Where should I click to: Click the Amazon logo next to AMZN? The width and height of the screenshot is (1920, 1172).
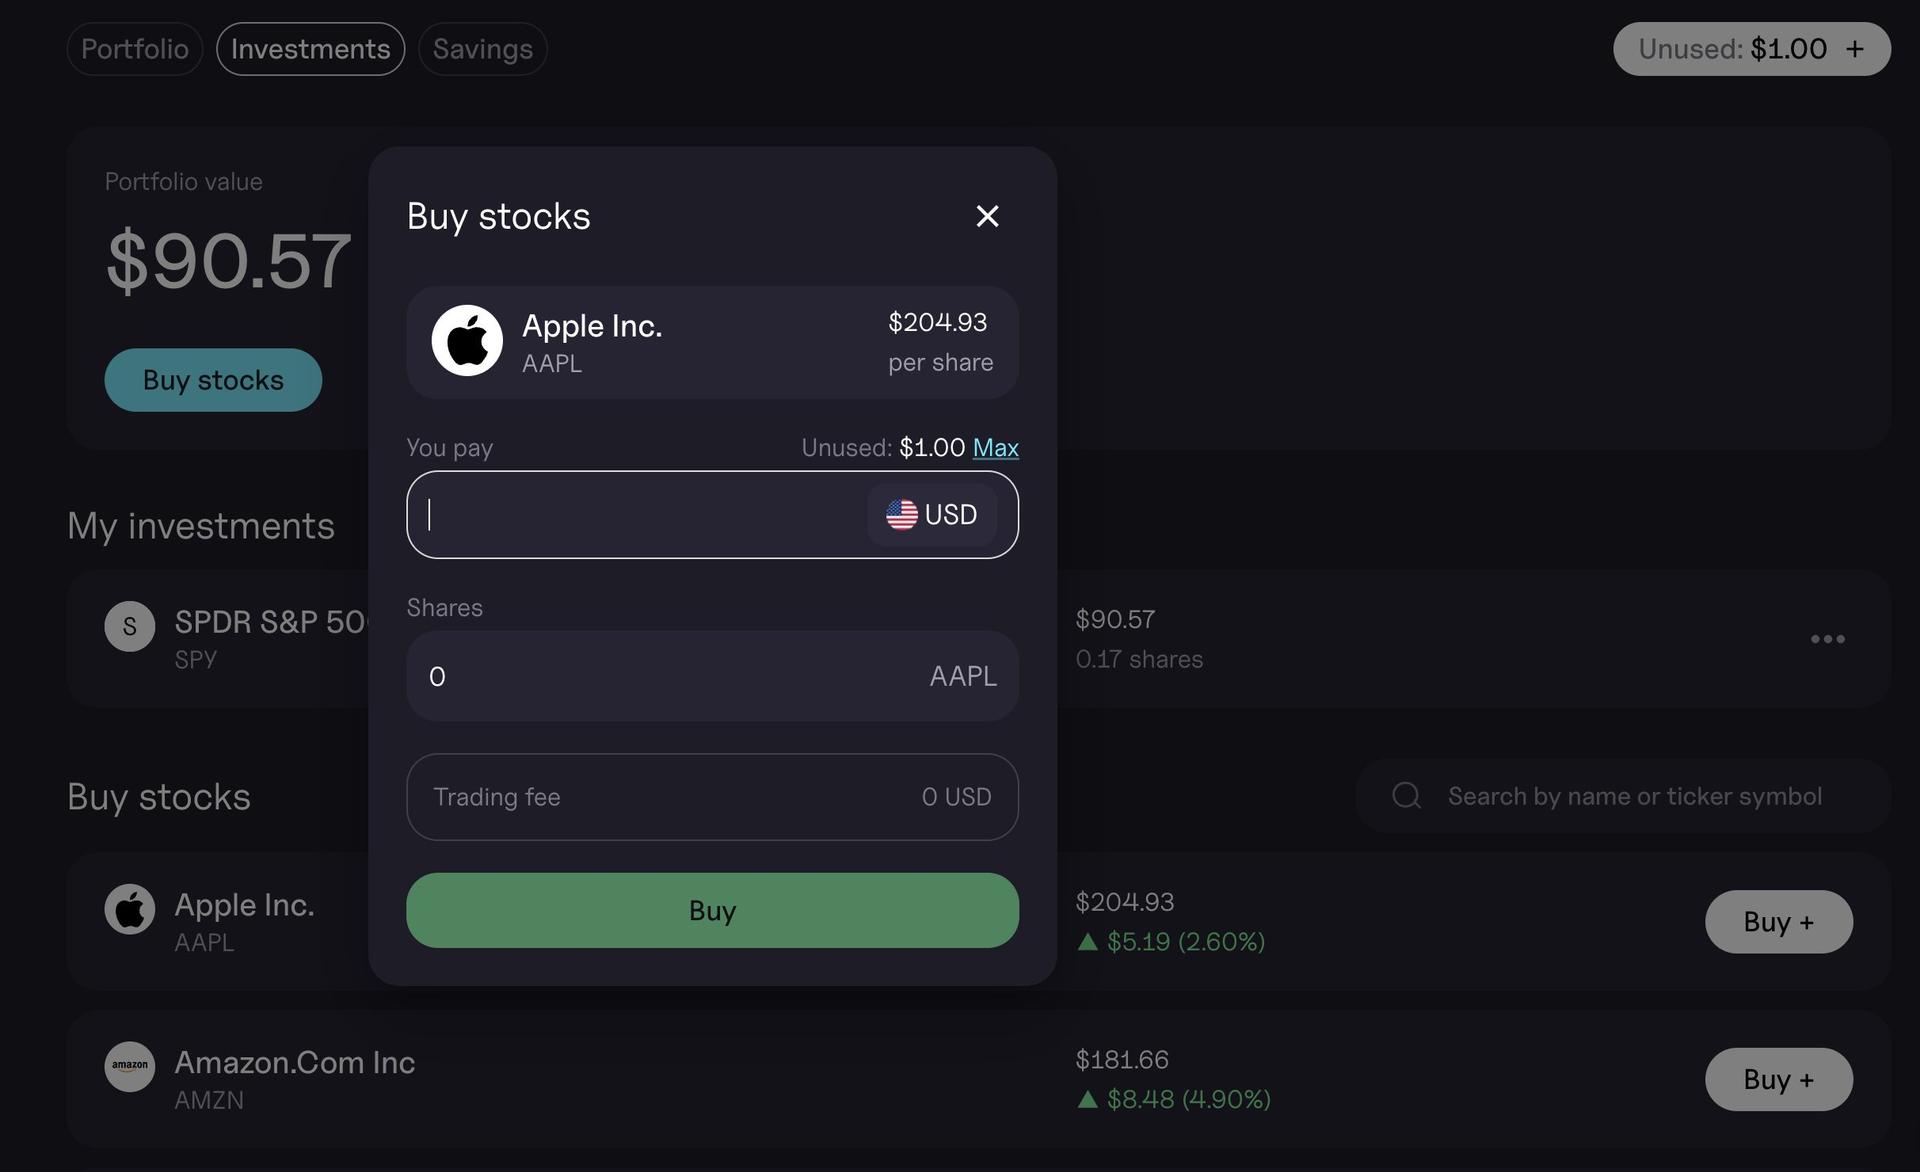click(x=130, y=1067)
